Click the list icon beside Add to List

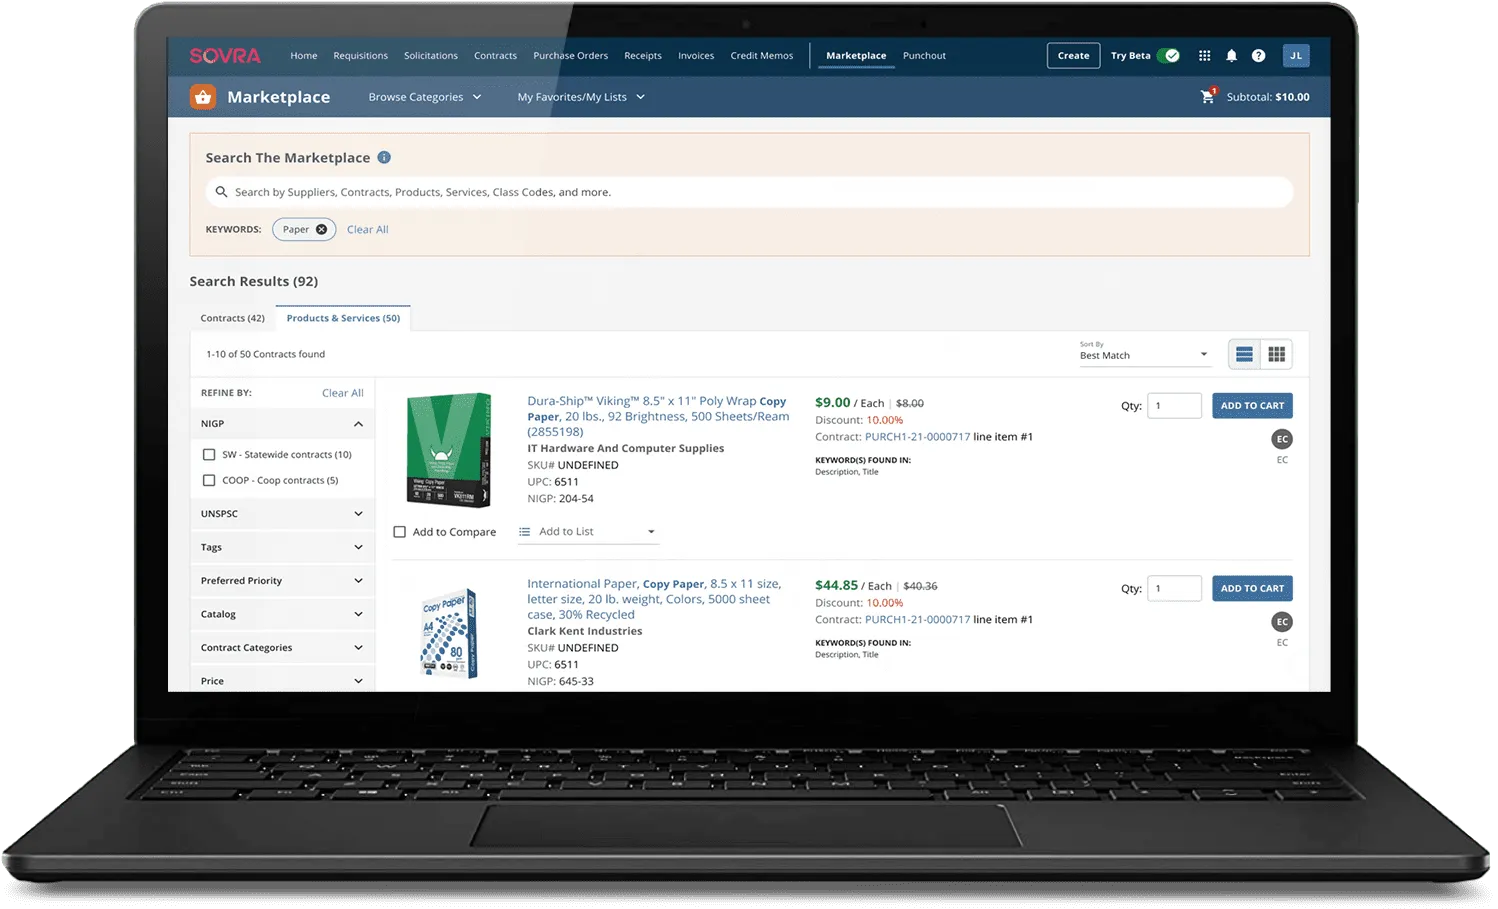pyautogui.click(x=524, y=532)
